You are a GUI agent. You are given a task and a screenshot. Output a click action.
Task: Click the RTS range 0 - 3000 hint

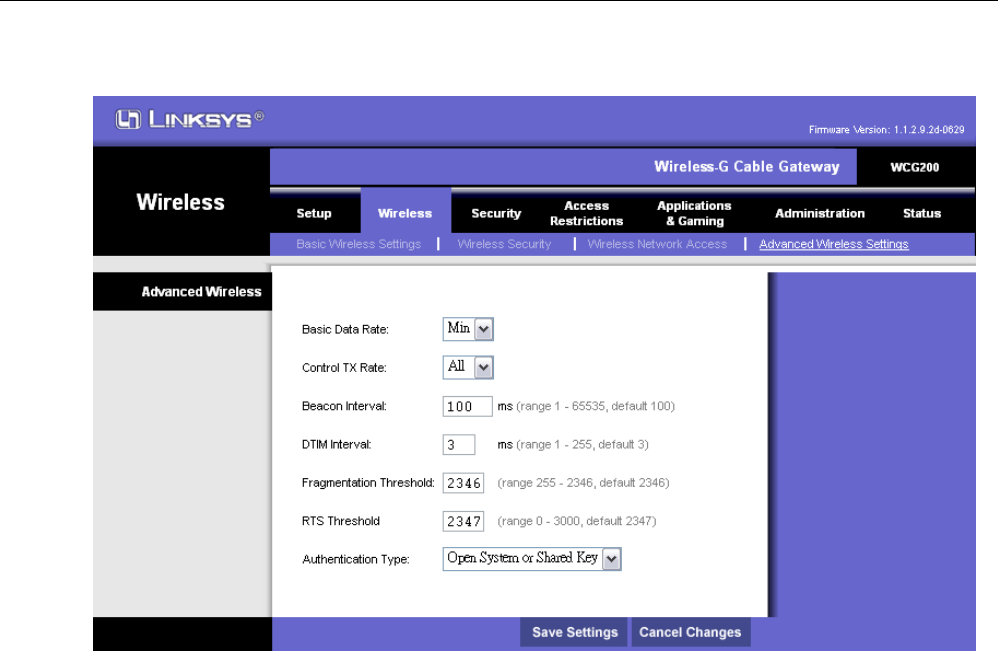tap(577, 521)
